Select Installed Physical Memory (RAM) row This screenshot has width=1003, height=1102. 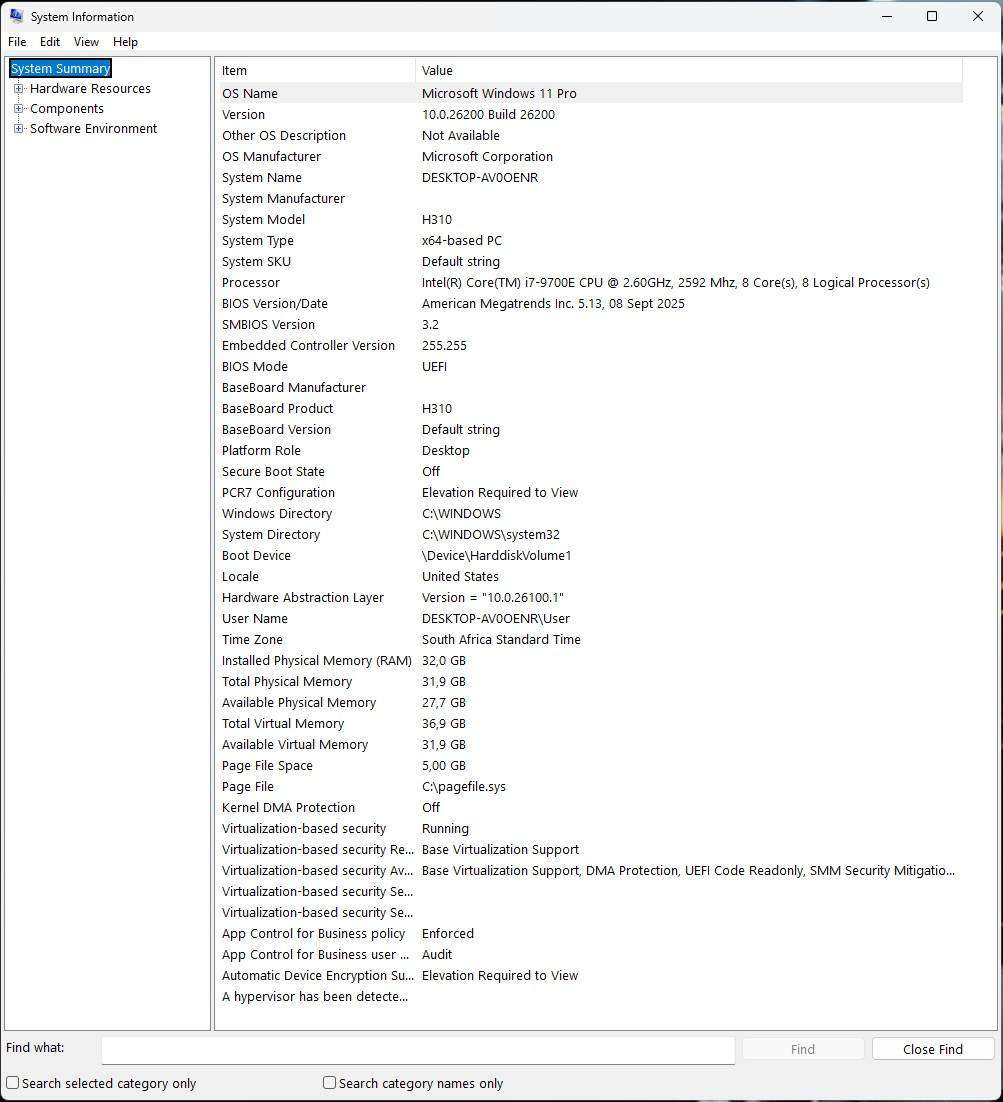pos(590,661)
